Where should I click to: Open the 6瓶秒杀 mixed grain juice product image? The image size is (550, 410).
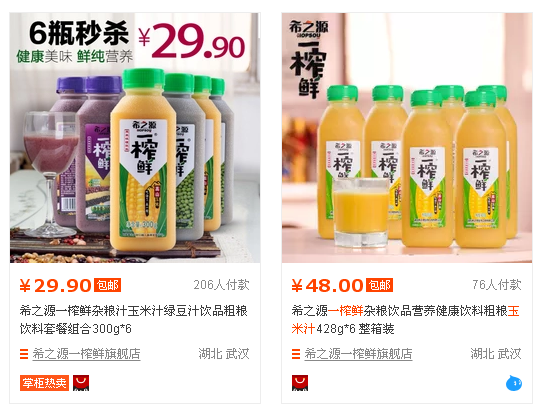pyautogui.click(x=135, y=138)
